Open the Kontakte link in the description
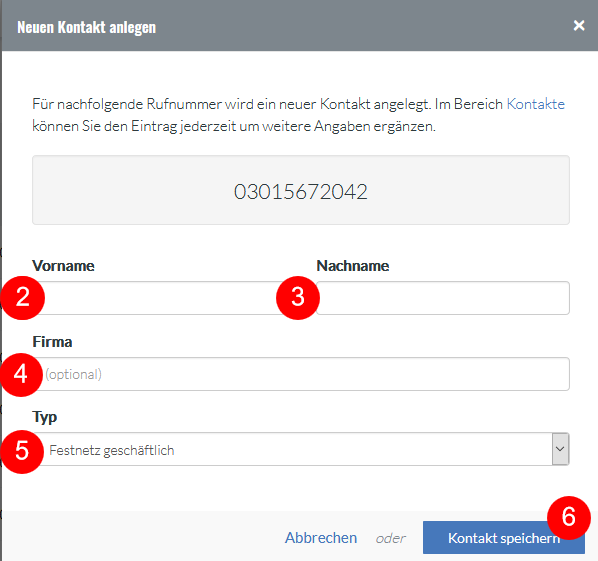Image resolution: width=598 pixels, height=561 pixels. 535,104
